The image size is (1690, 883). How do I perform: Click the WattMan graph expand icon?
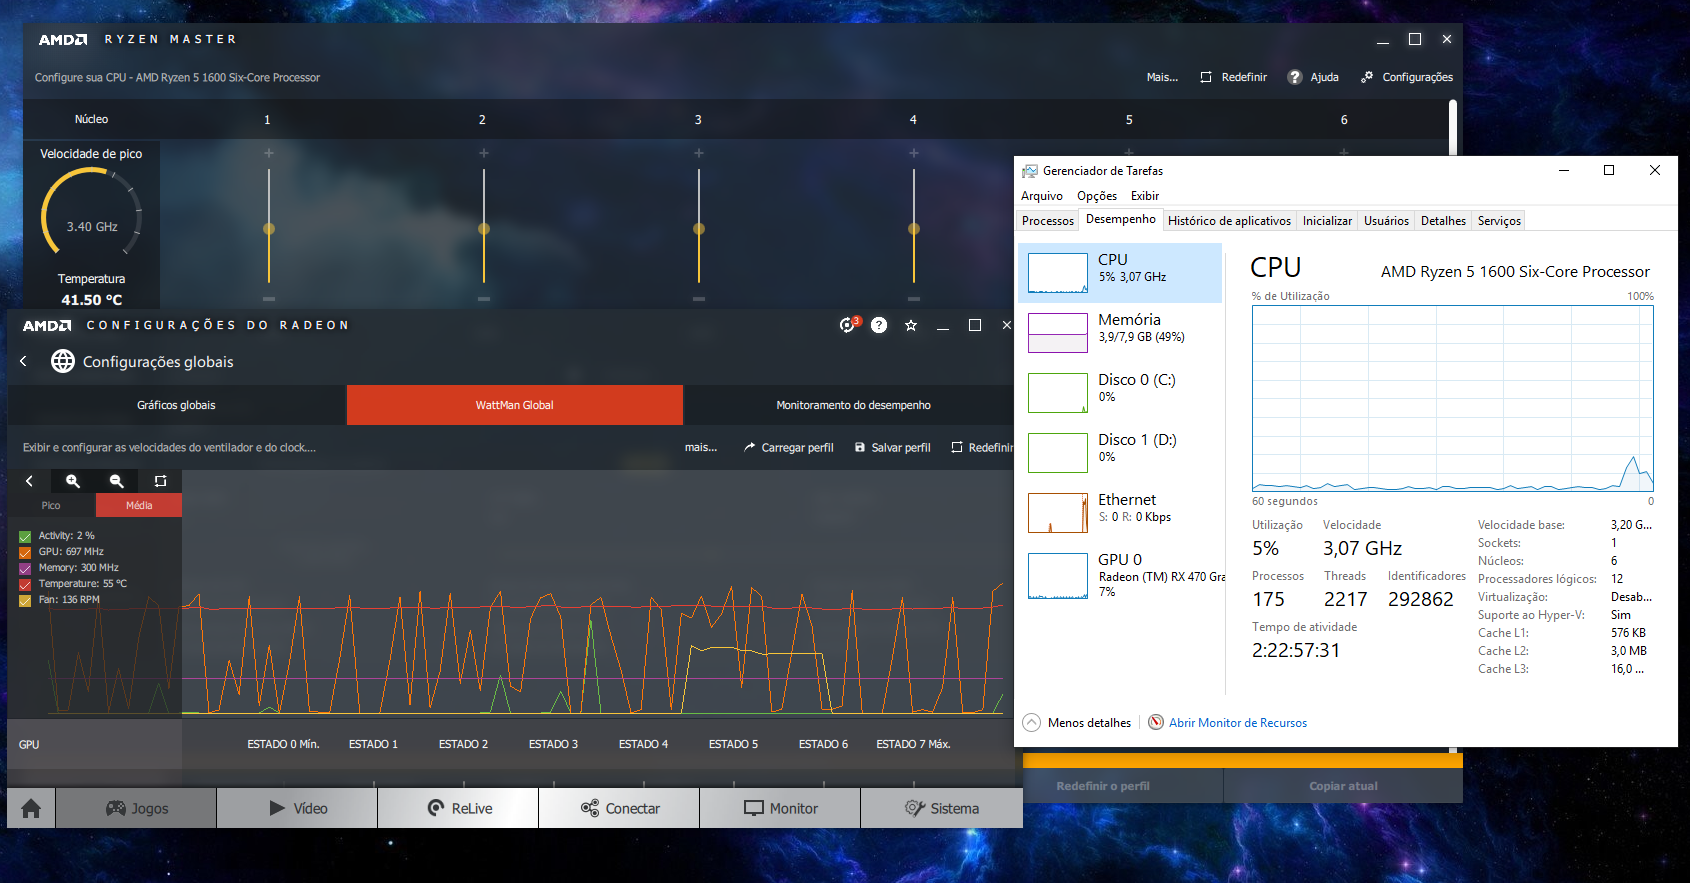pyautogui.click(x=160, y=481)
